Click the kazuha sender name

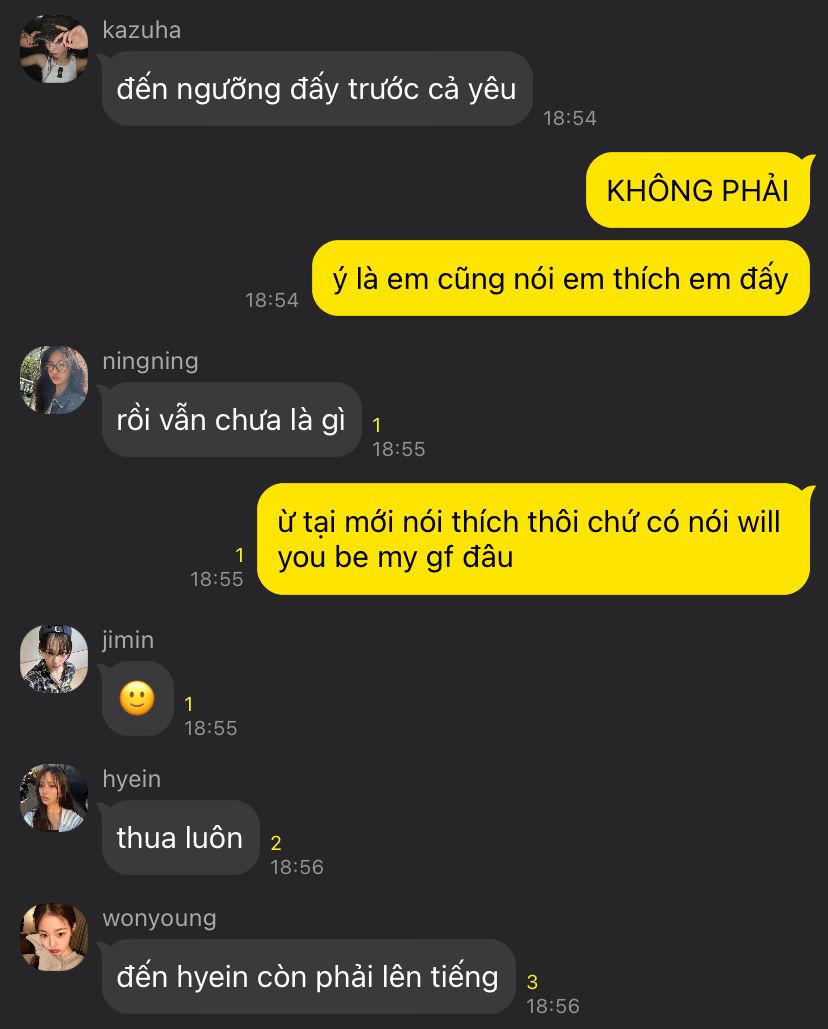[x=142, y=30]
